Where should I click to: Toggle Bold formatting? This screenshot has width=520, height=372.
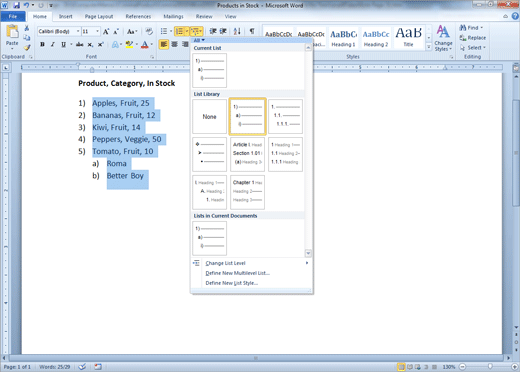[x=42, y=44]
